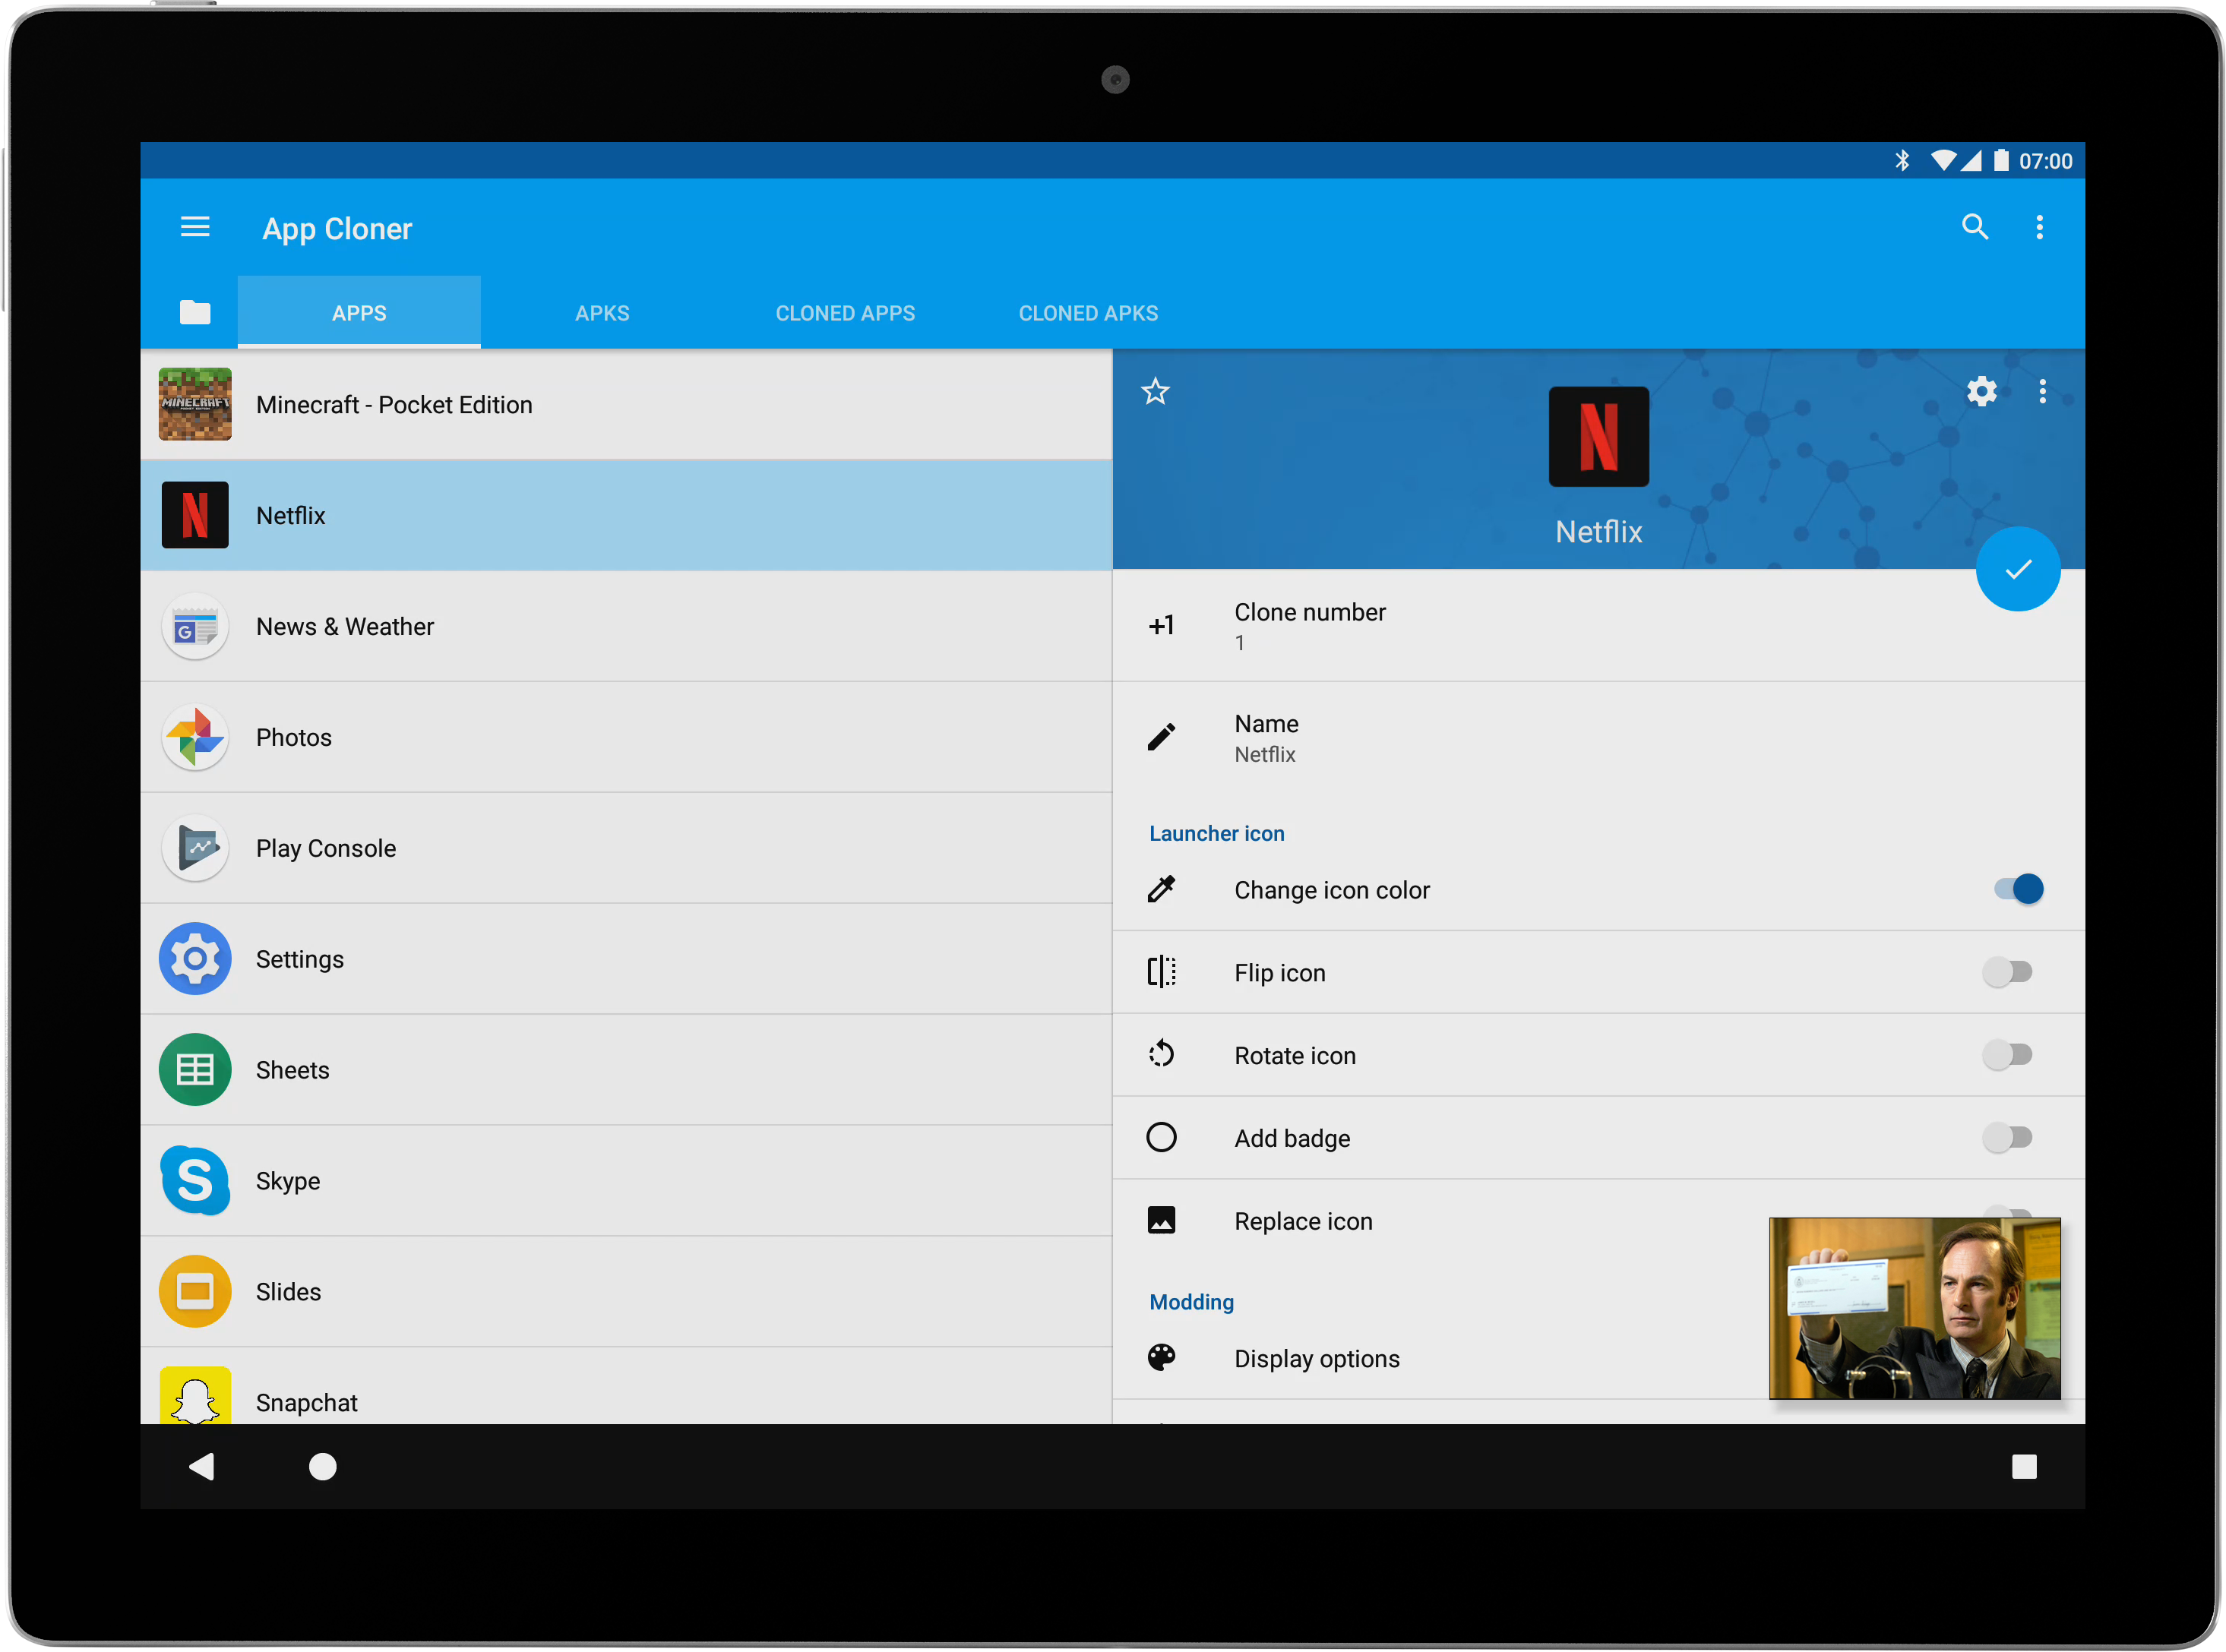Enable the Rotate icon switch
Screen dimensions: 2226x1652
pos(2007,1055)
